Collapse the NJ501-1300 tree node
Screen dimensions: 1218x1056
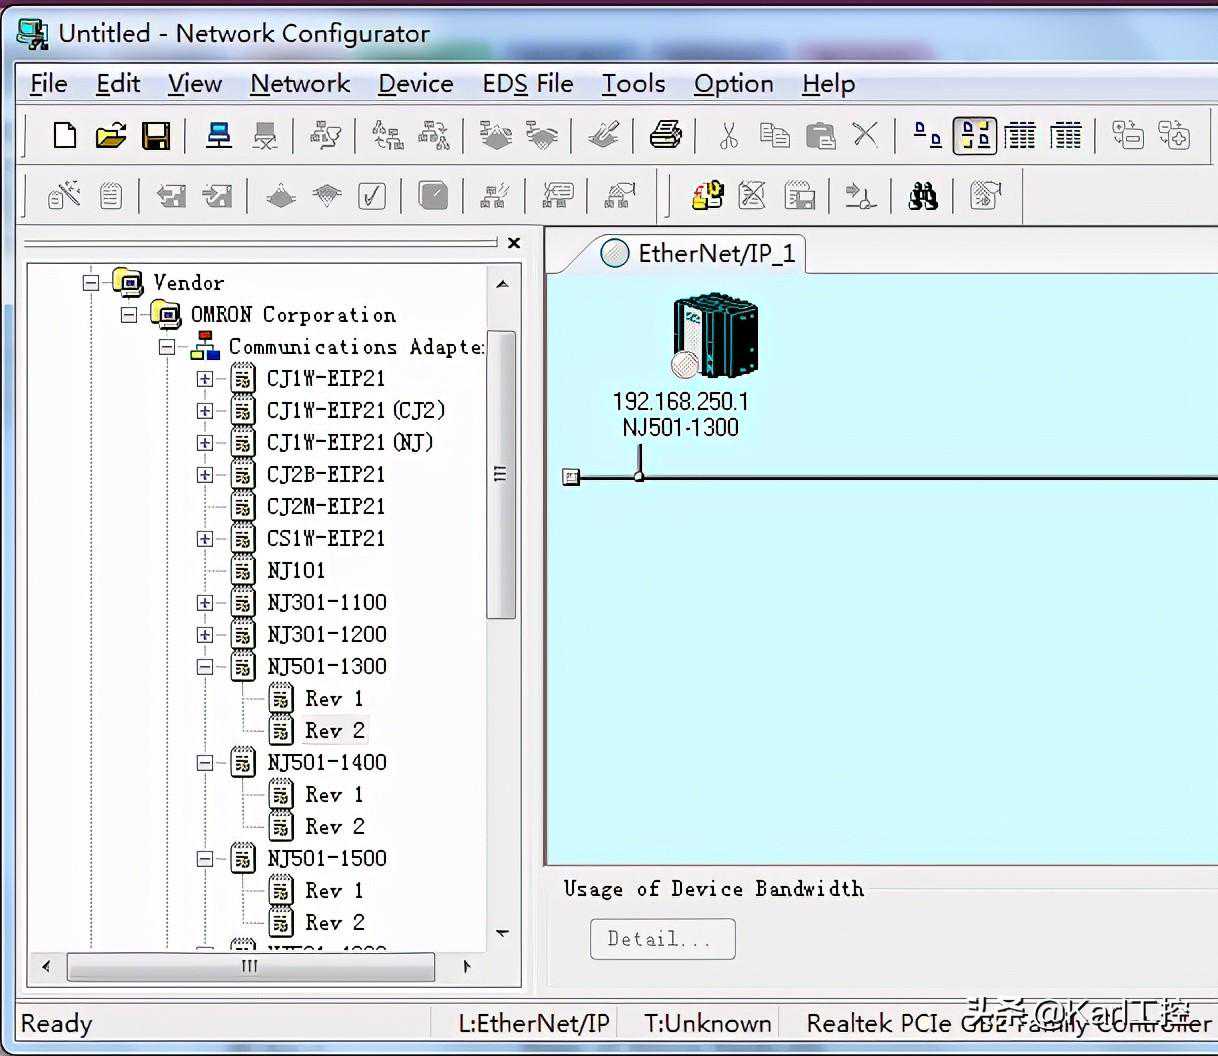pyautogui.click(x=205, y=667)
